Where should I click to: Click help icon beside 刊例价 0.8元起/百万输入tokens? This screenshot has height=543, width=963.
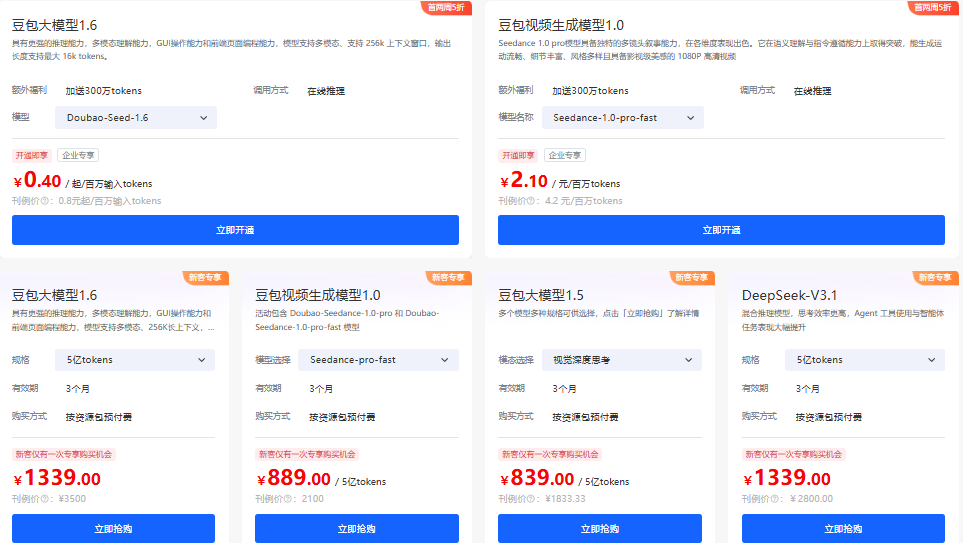pos(44,201)
